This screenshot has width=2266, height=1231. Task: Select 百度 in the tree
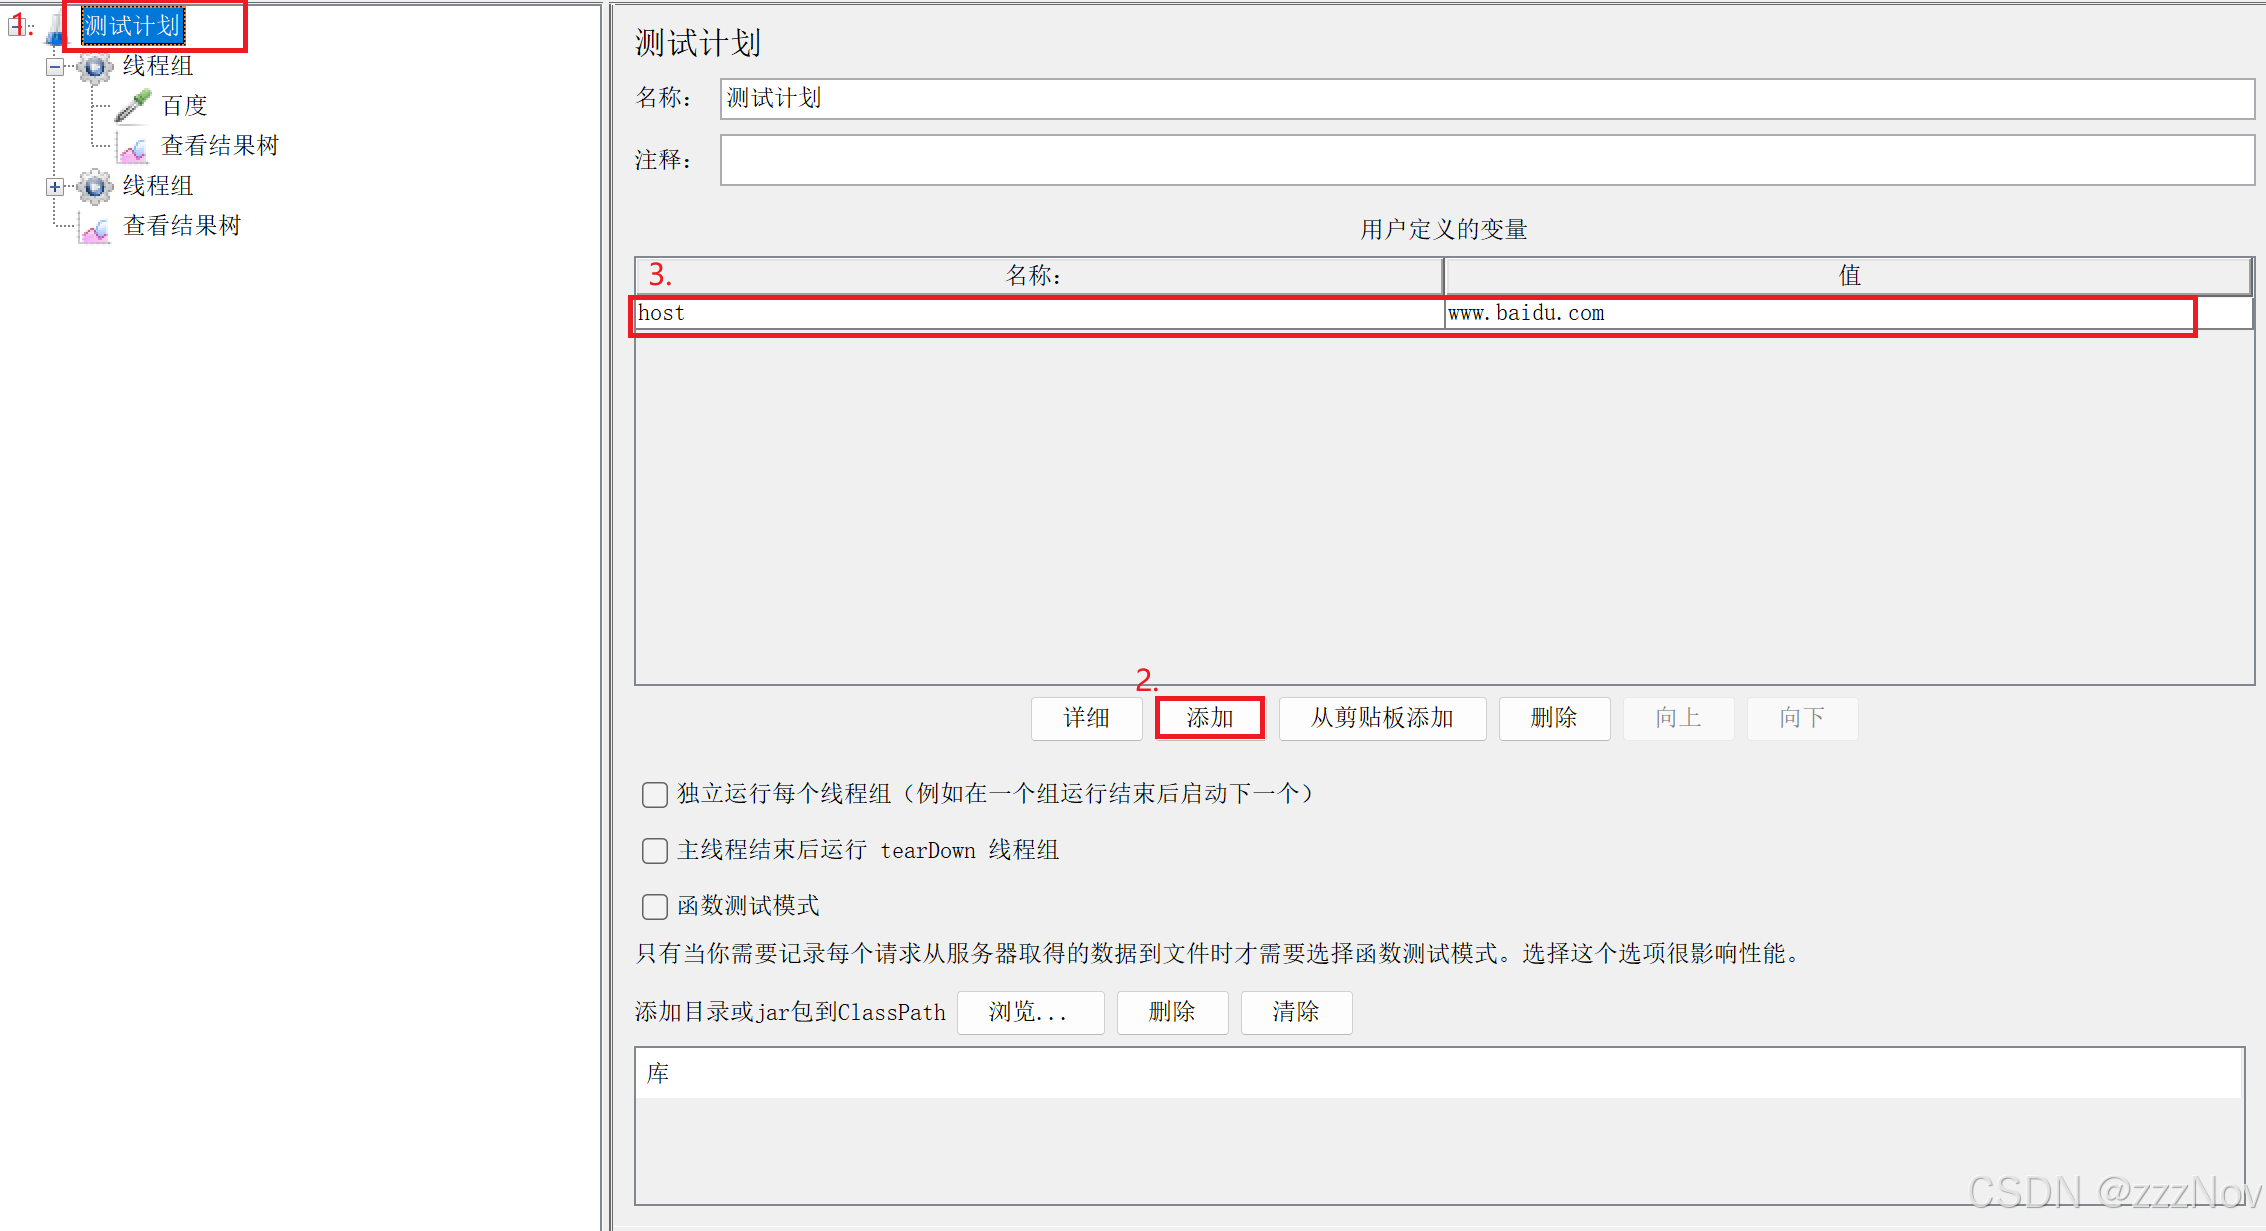coord(184,106)
